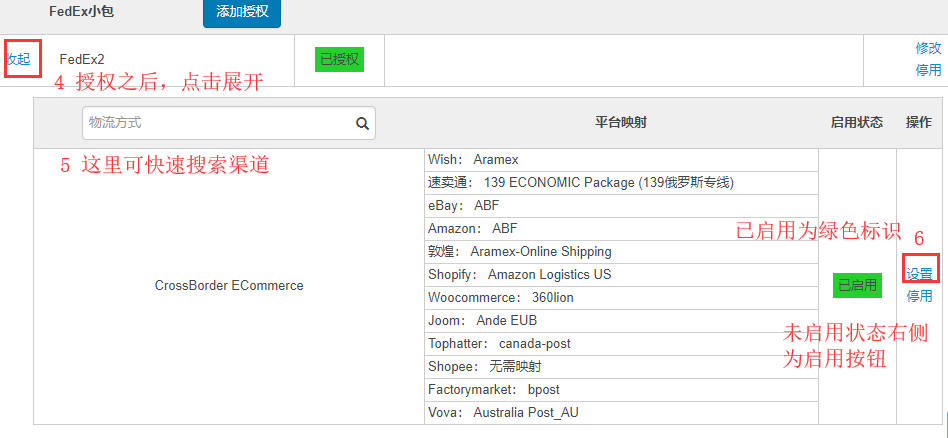The image size is (948, 438).
Task: Click 修改 link for FedEx2
Action: (x=929, y=48)
